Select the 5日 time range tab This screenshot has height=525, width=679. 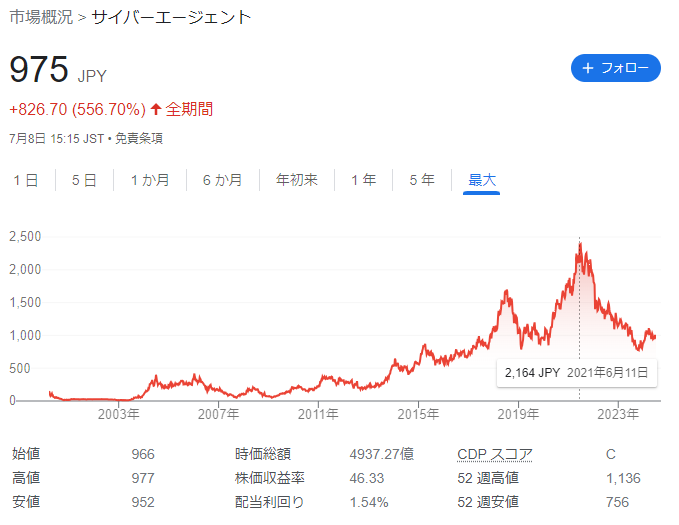point(84,180)
